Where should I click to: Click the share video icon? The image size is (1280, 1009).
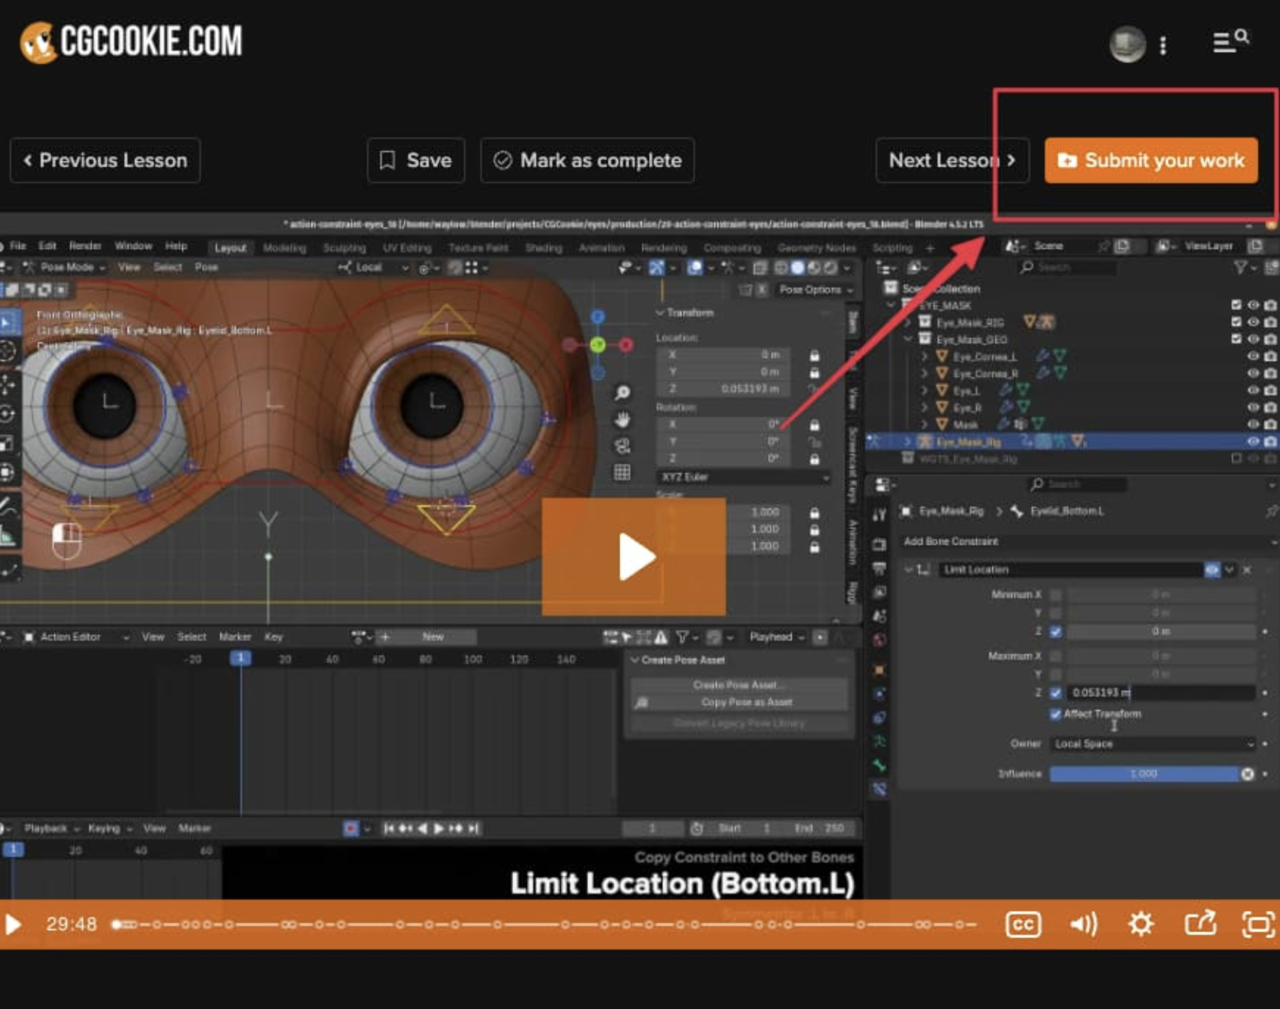pyautogui.click(x=1200, y=924)
